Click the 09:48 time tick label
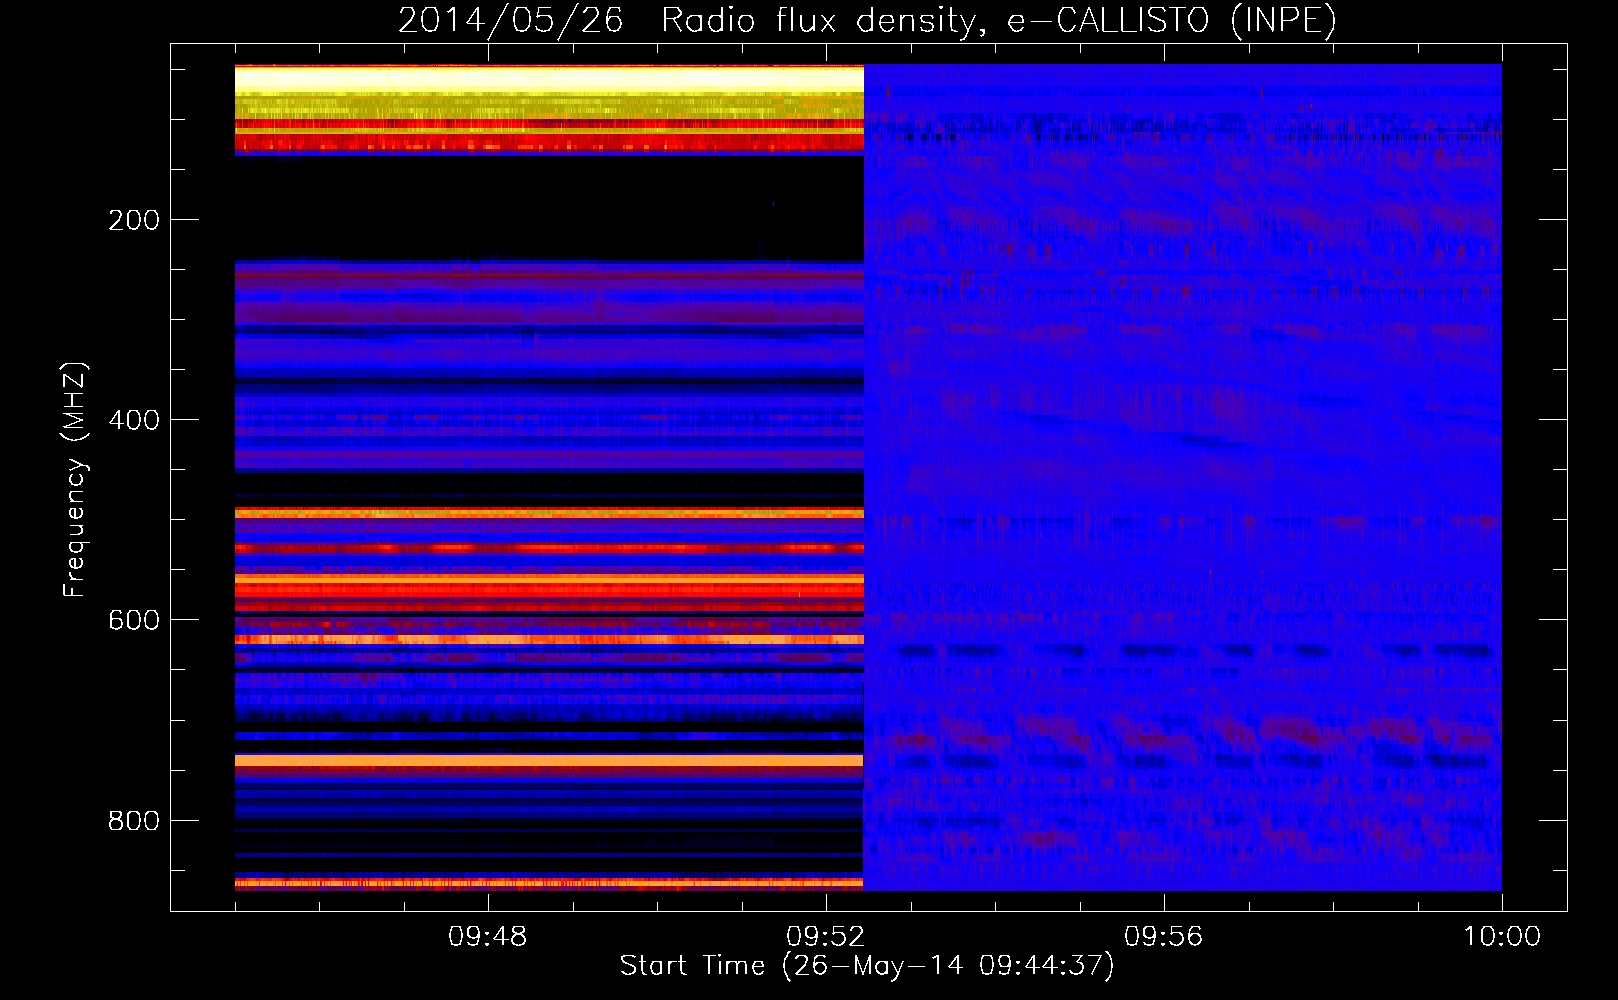Screen dimensions: 1618x1000 [487, 937]
